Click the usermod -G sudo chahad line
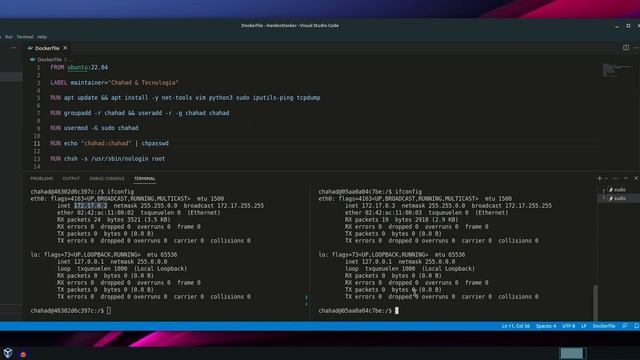The image size is (640, 360). tap(94, 128)
